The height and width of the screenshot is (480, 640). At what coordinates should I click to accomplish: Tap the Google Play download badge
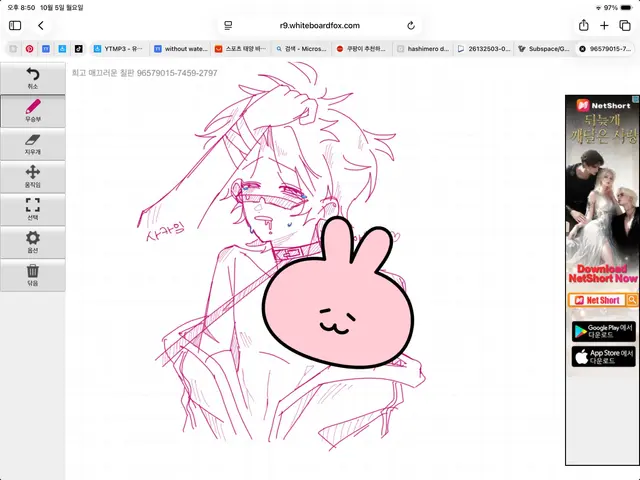point(604,331)
